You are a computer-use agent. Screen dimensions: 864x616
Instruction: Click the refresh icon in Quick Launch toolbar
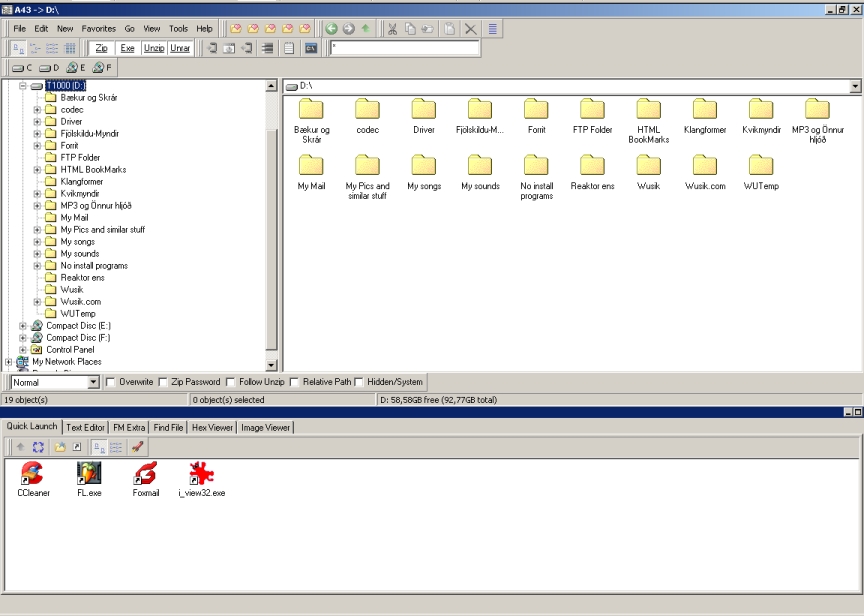pyautogui.click(x=40, y=447)
